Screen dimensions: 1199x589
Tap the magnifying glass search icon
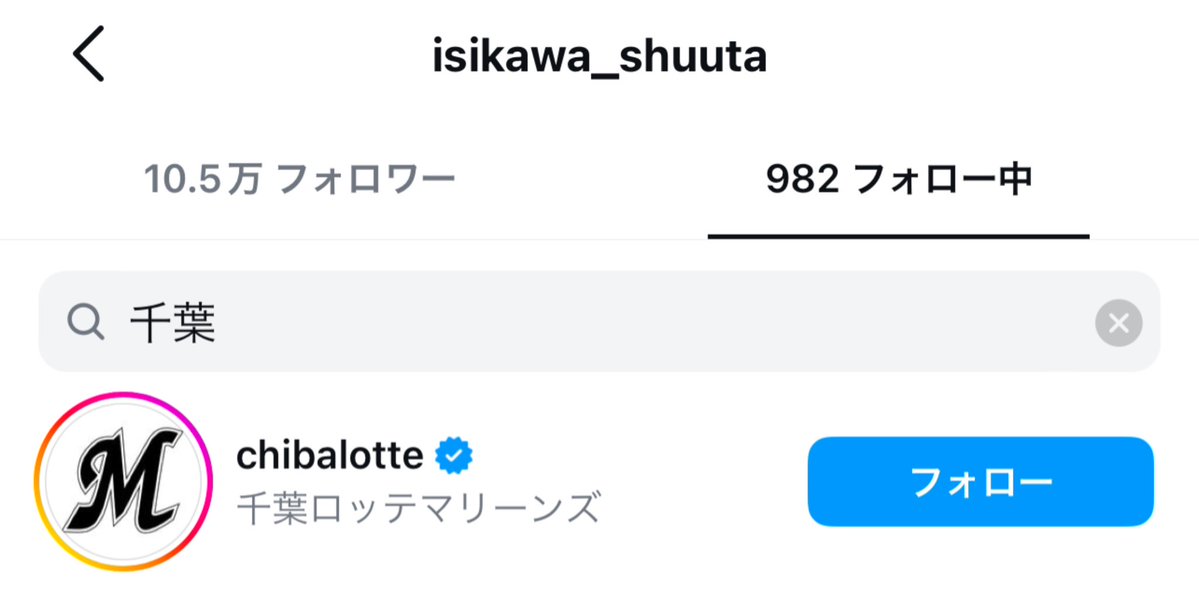(85, 323)
